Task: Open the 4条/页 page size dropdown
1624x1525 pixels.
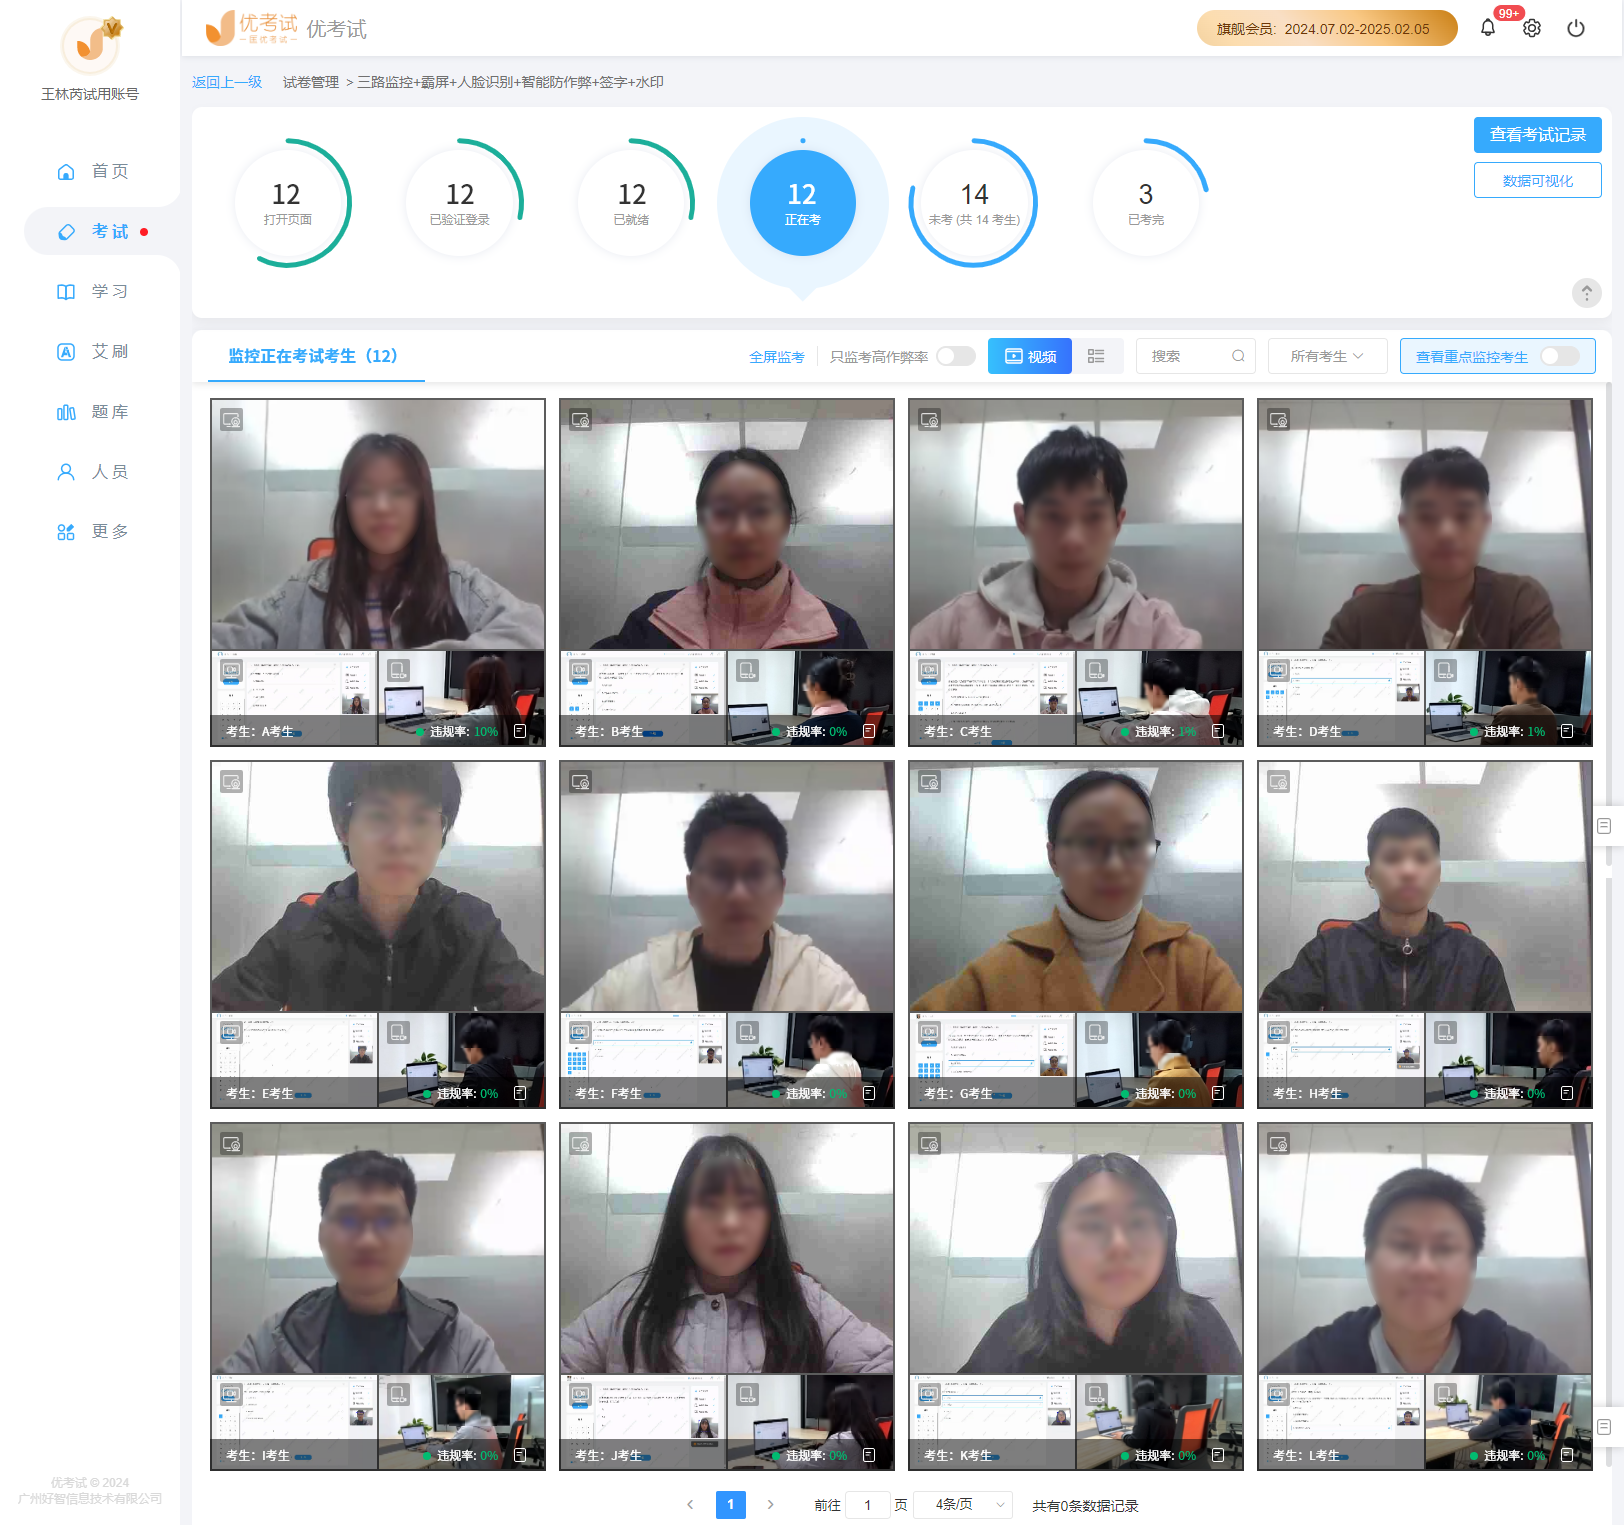Action: (x=969, y=1504)
